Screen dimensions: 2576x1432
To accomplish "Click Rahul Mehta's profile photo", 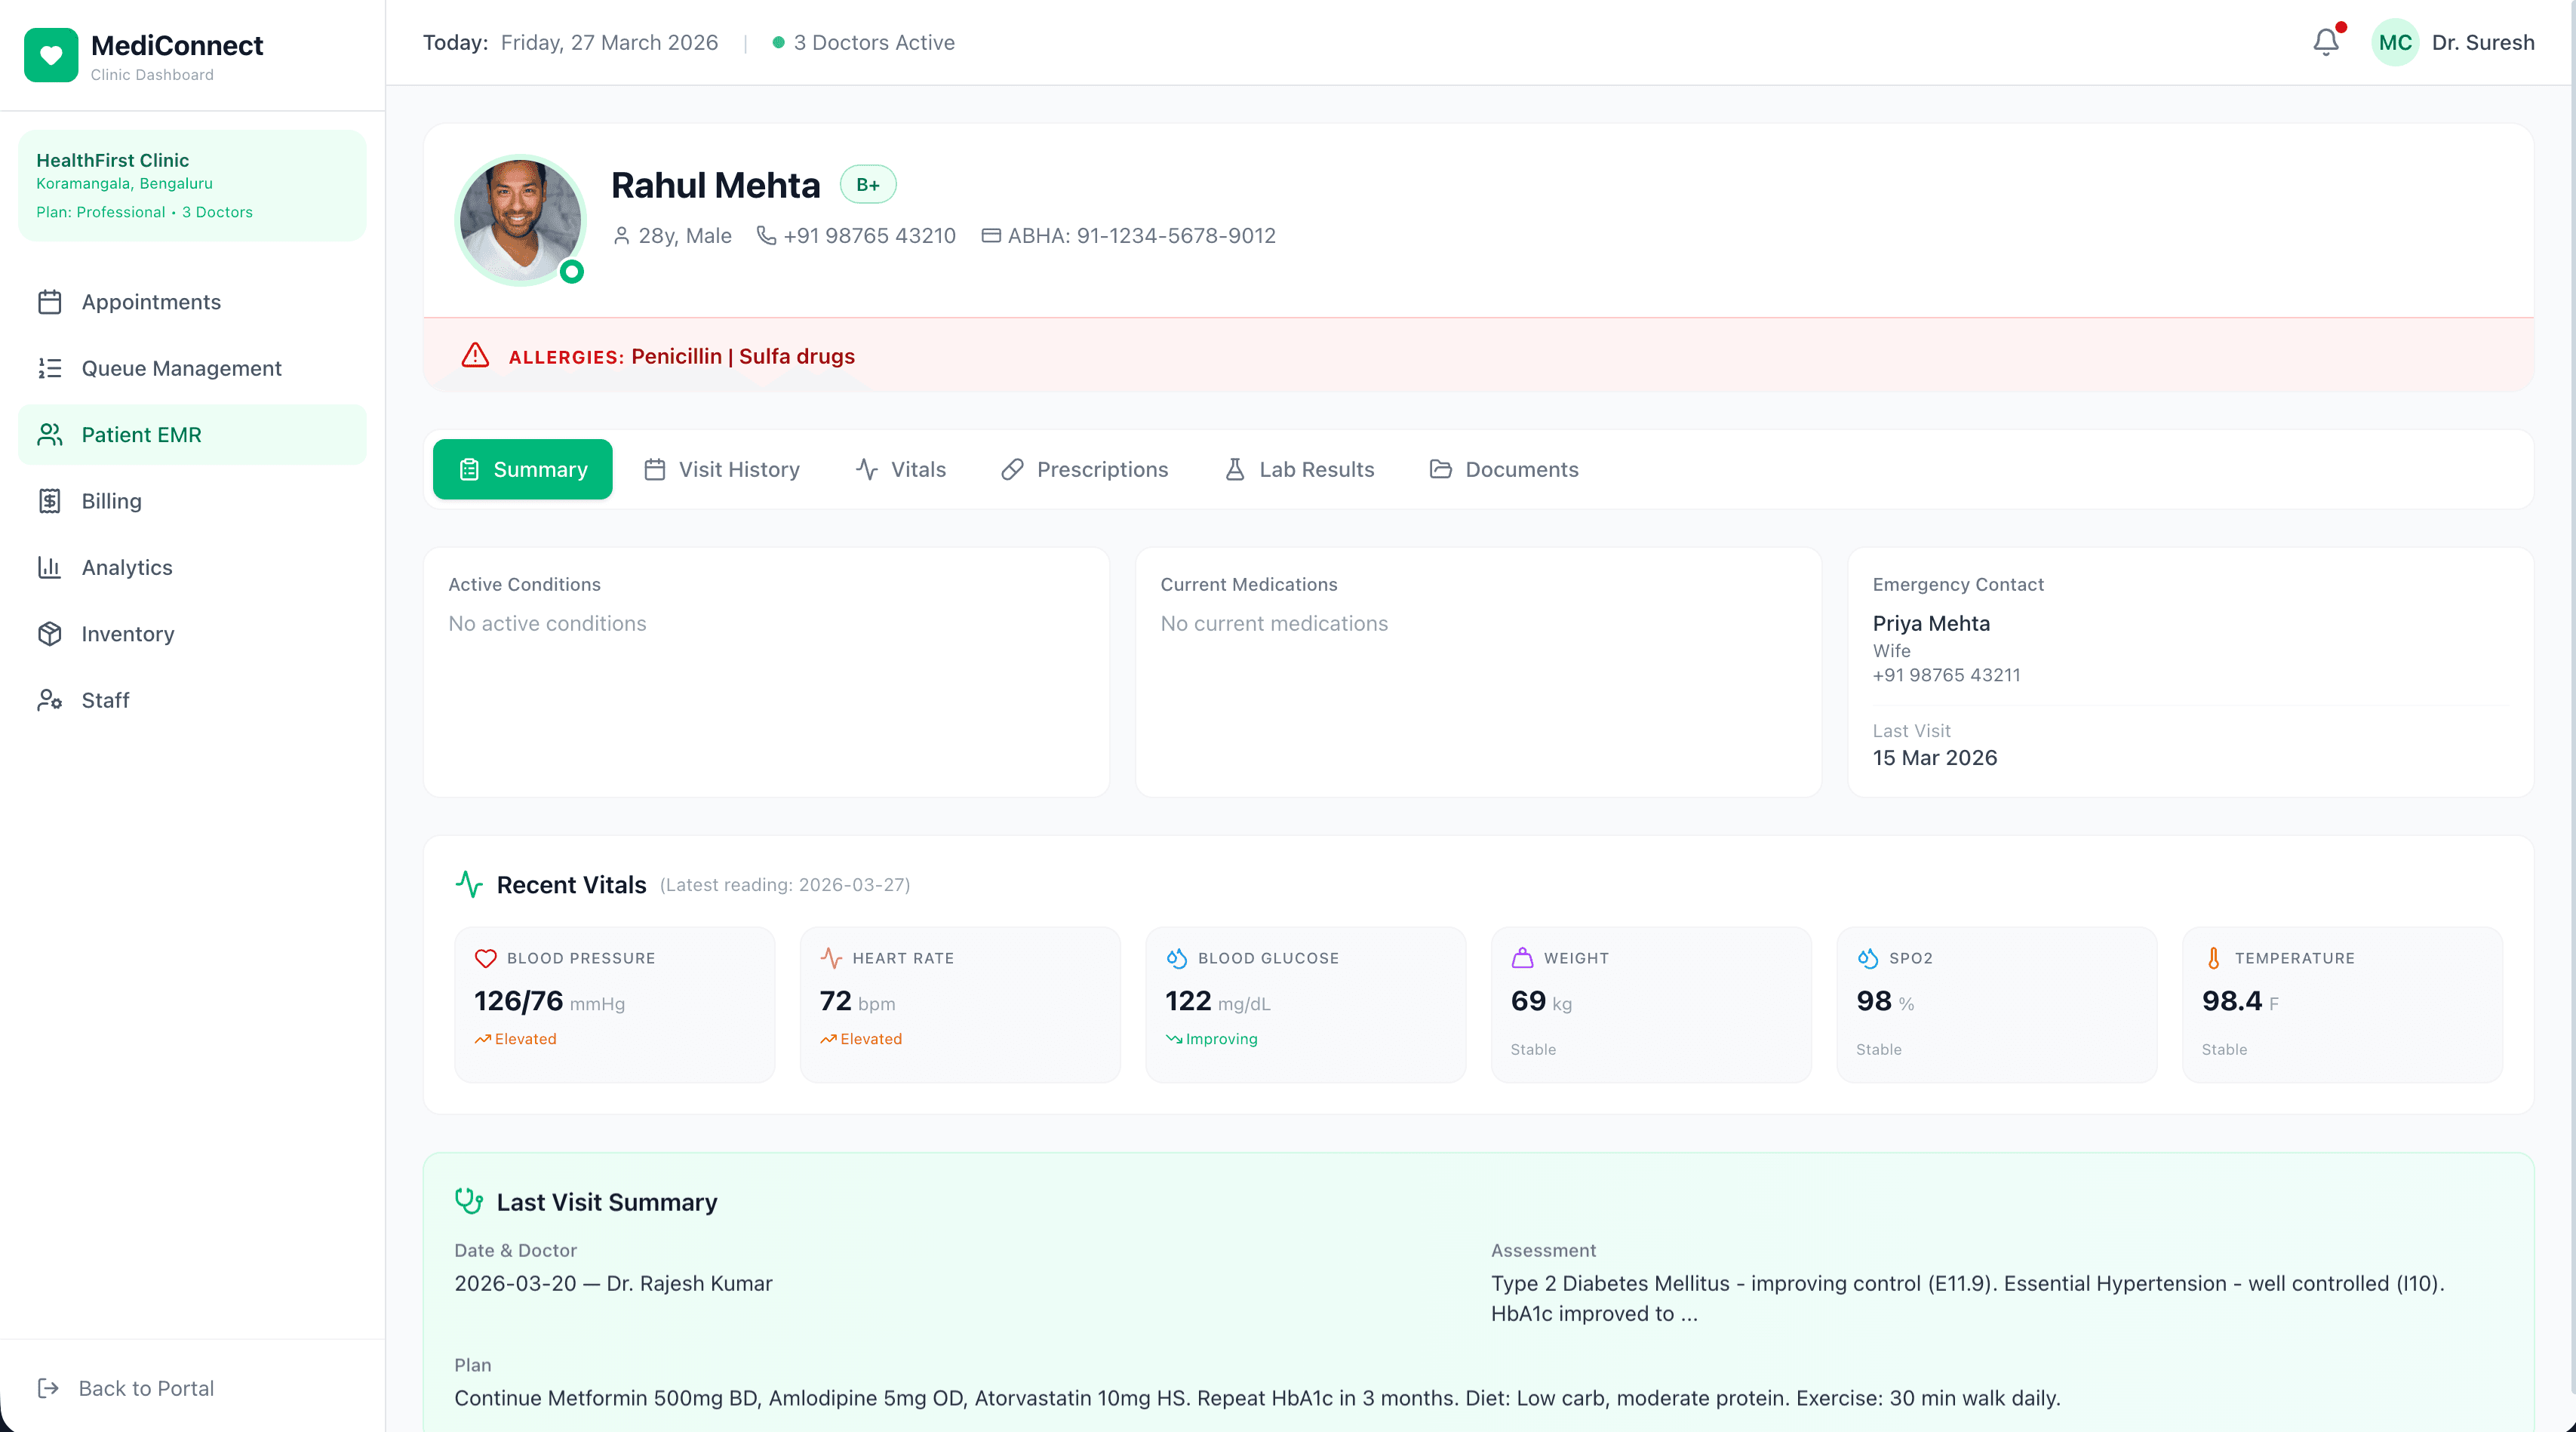I will tap(520, 220).
